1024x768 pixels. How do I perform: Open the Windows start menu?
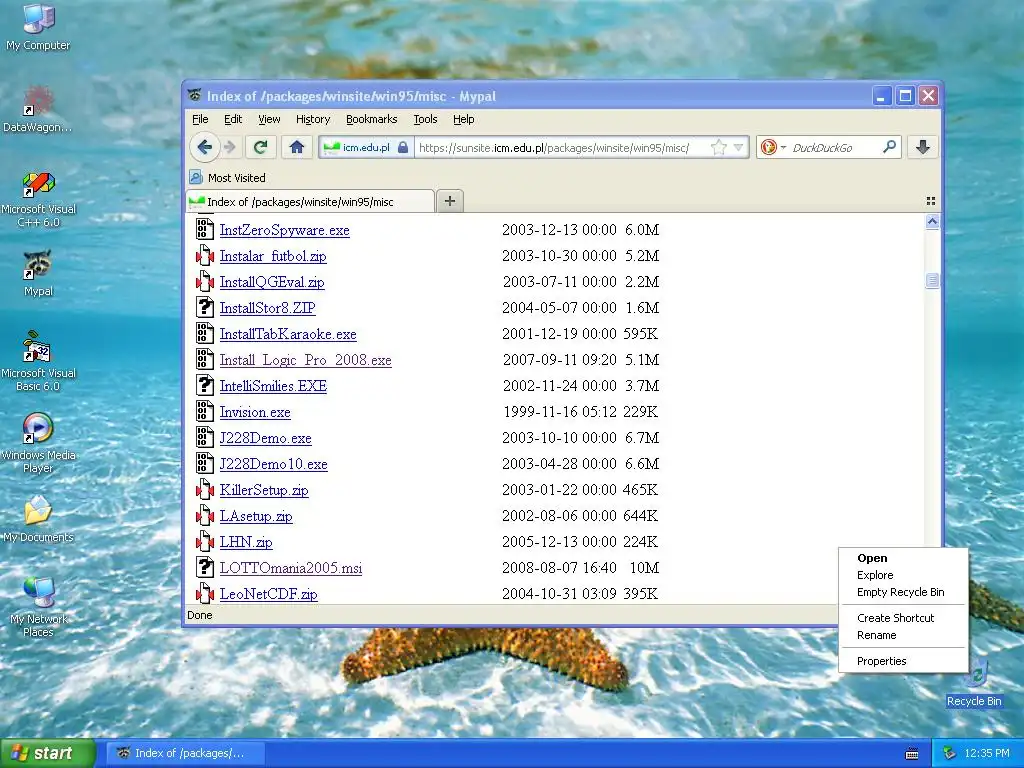coord(47,753)
